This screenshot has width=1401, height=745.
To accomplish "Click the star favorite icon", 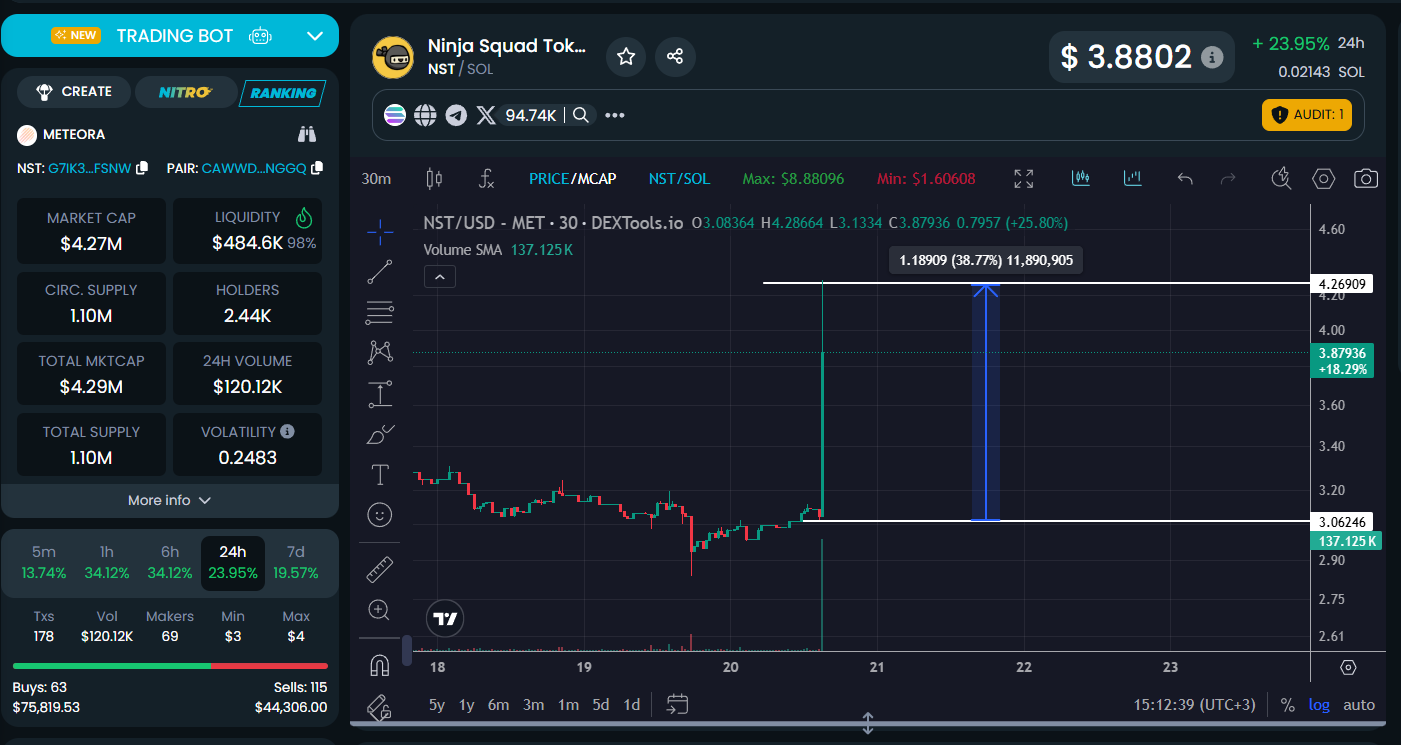I will pos(626,57).
